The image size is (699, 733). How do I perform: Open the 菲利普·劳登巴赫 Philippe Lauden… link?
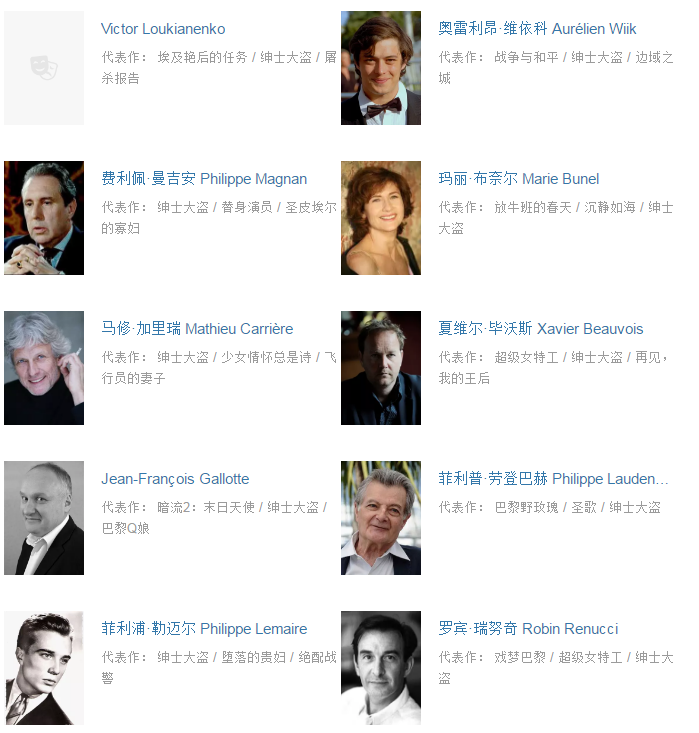click(x=554, y=479)
